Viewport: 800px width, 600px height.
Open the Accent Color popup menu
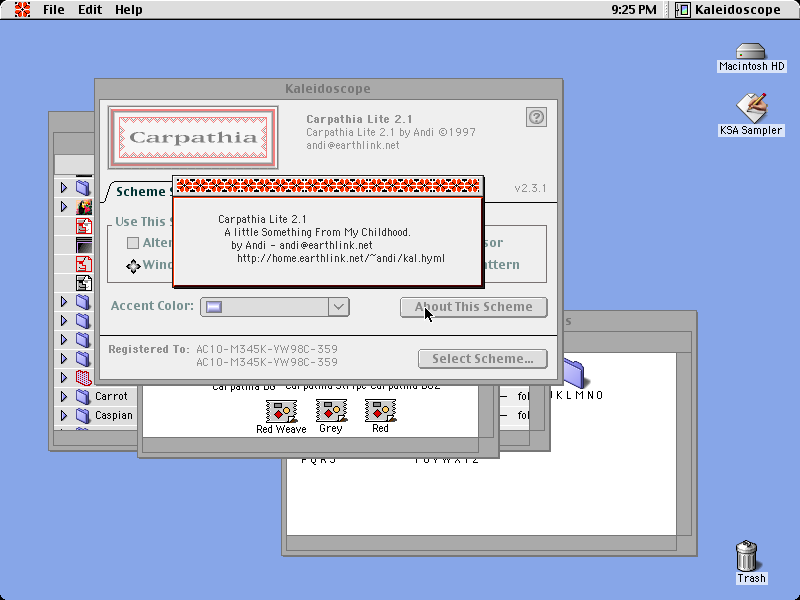[275, 307]
